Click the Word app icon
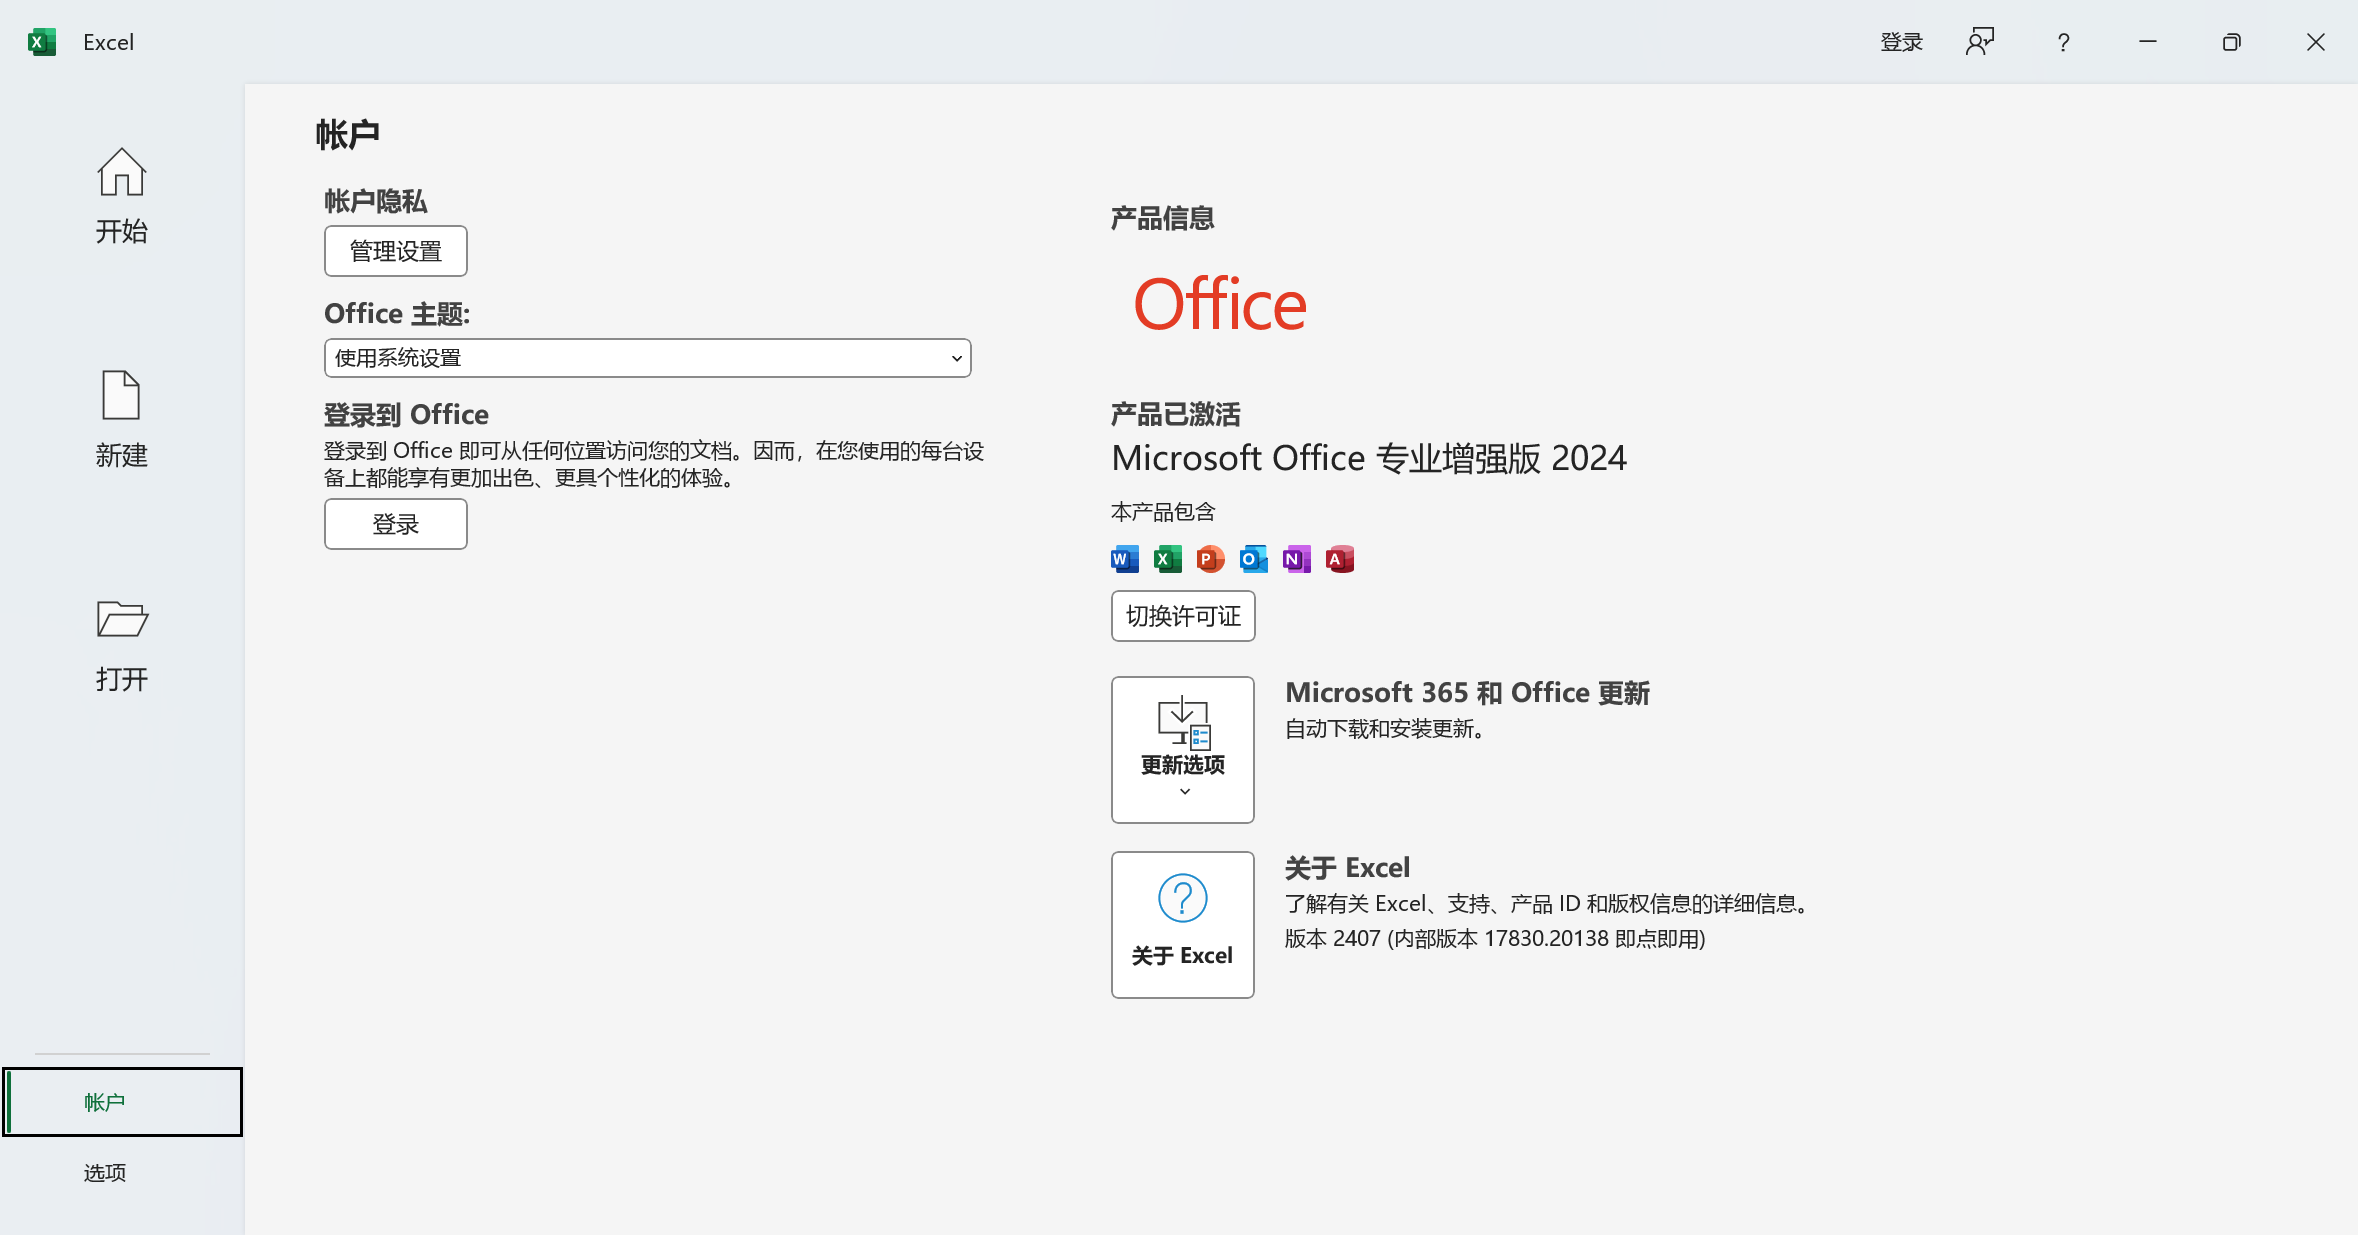 pos(1125,559)
